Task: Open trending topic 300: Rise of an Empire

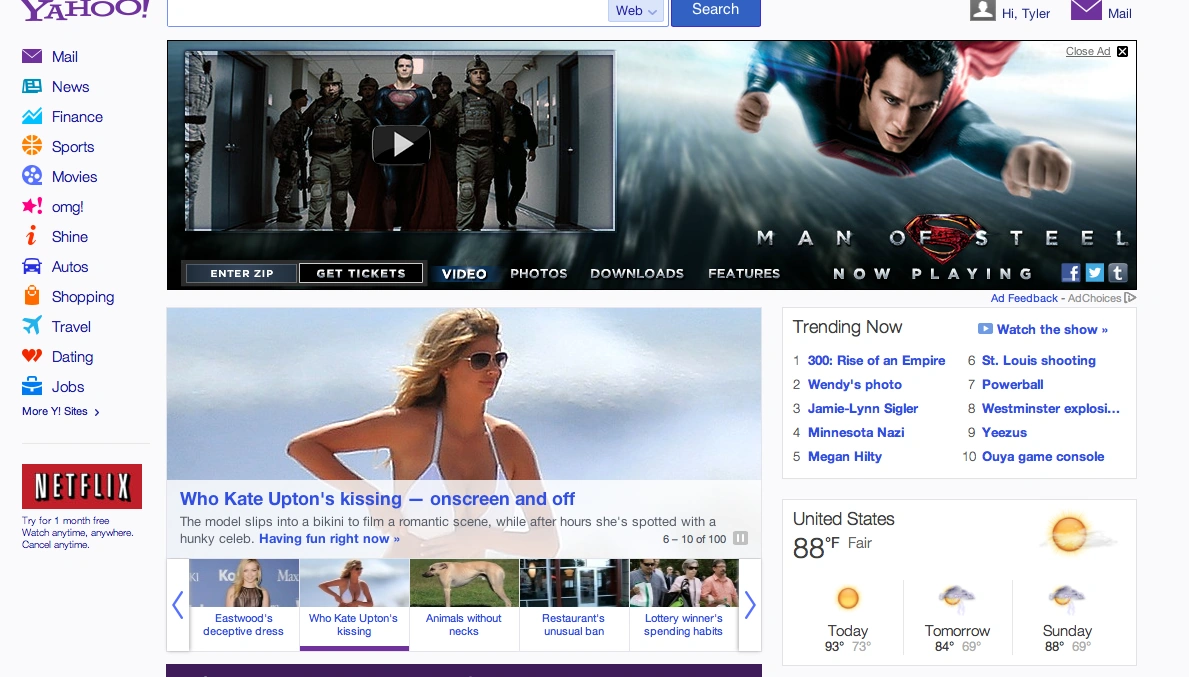Action: (876, 360)
